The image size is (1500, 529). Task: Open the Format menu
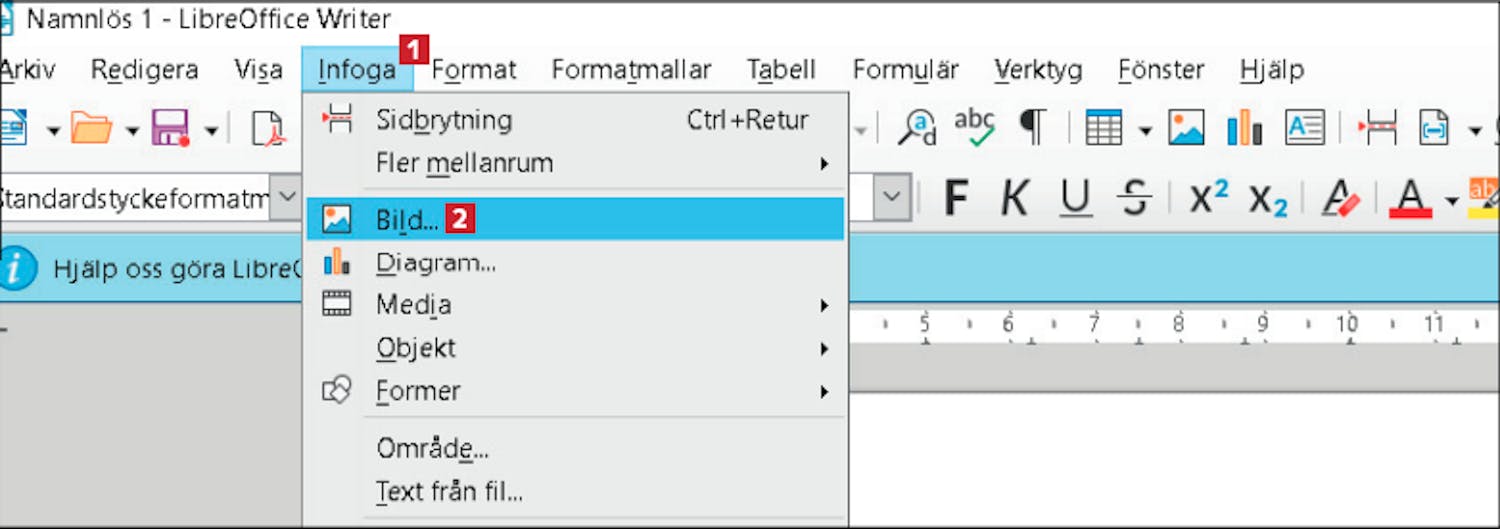tap(473, 70)
